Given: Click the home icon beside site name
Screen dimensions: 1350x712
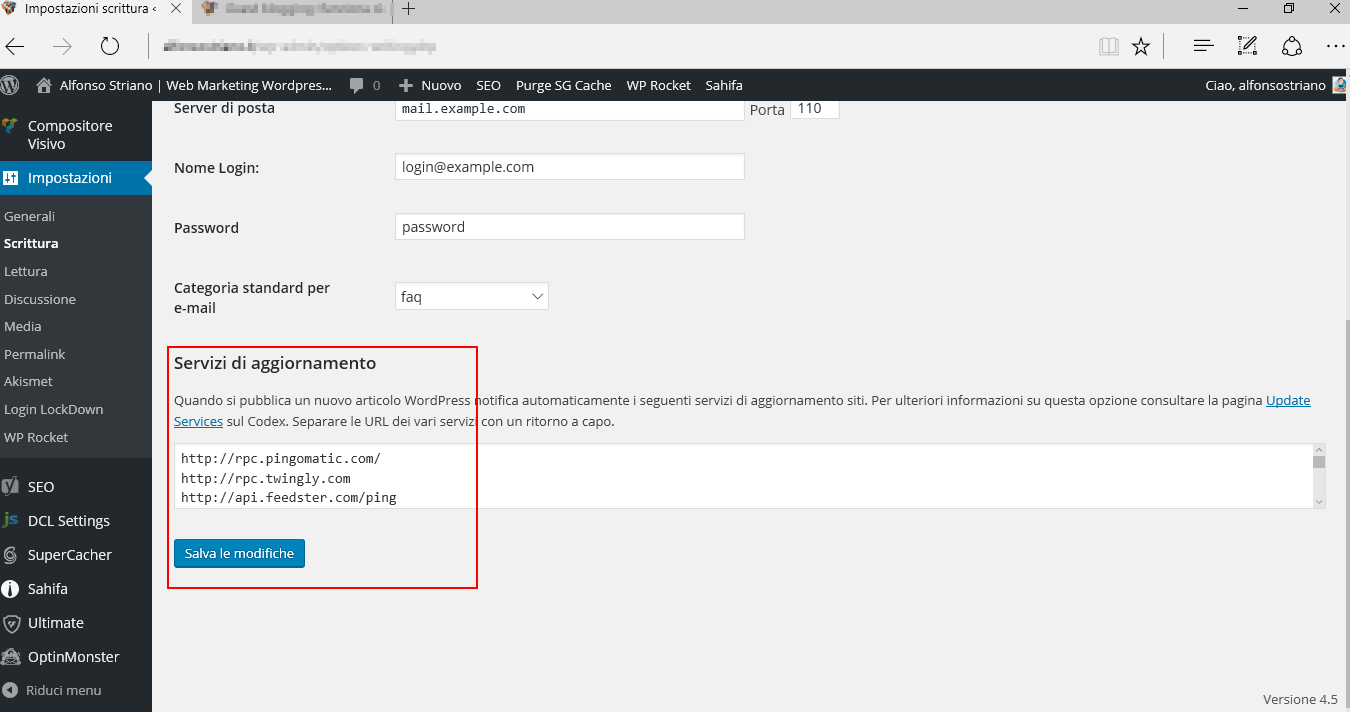Looking at the screenshot, I should click(44, 85).
